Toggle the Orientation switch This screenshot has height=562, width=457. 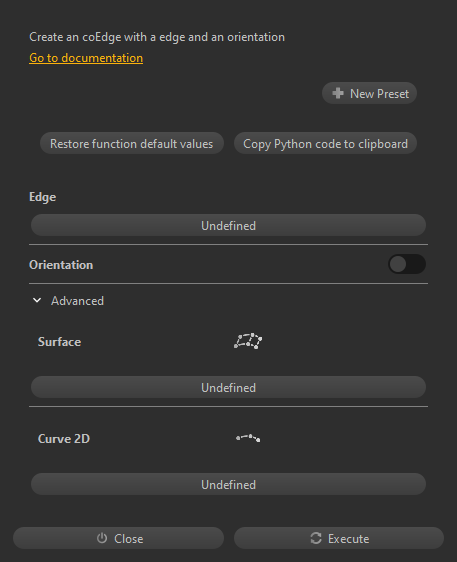point(407,264)
